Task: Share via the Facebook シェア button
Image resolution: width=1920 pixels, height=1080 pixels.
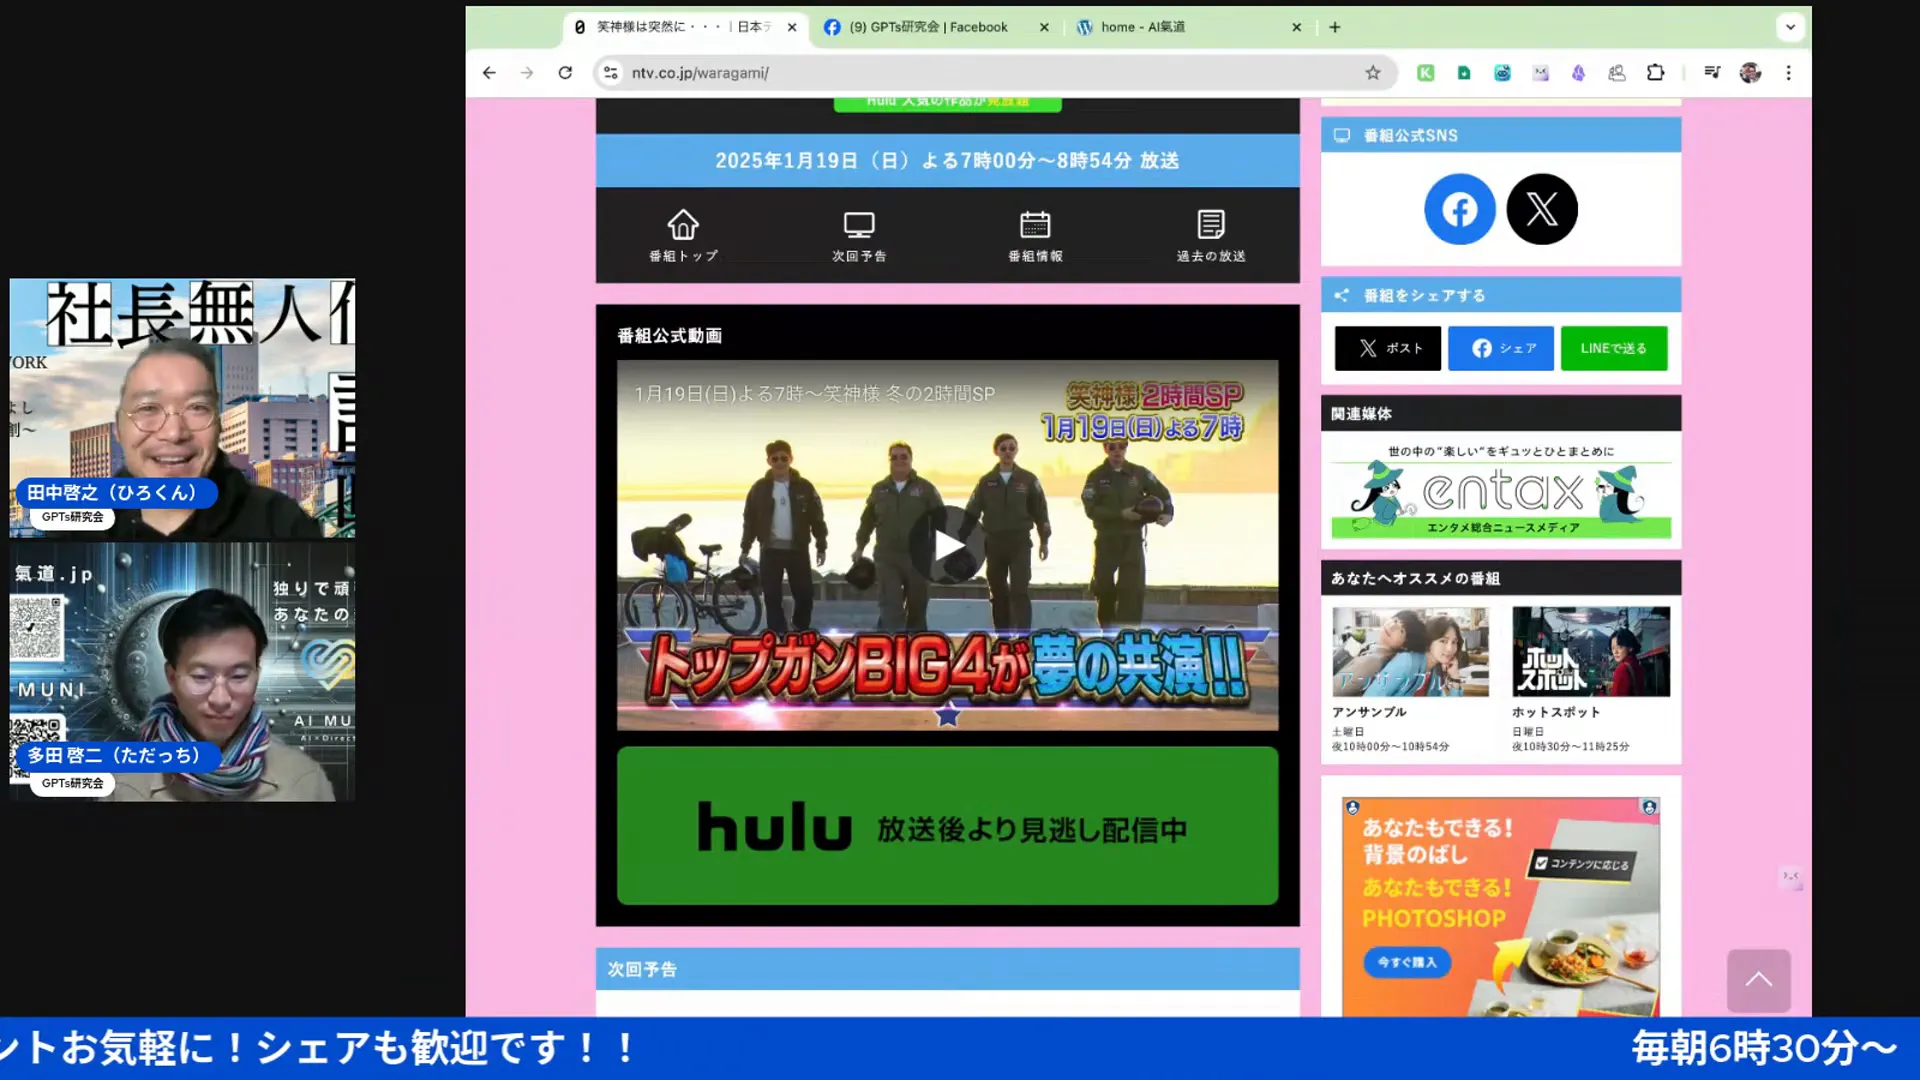Action: [1501, 348]
